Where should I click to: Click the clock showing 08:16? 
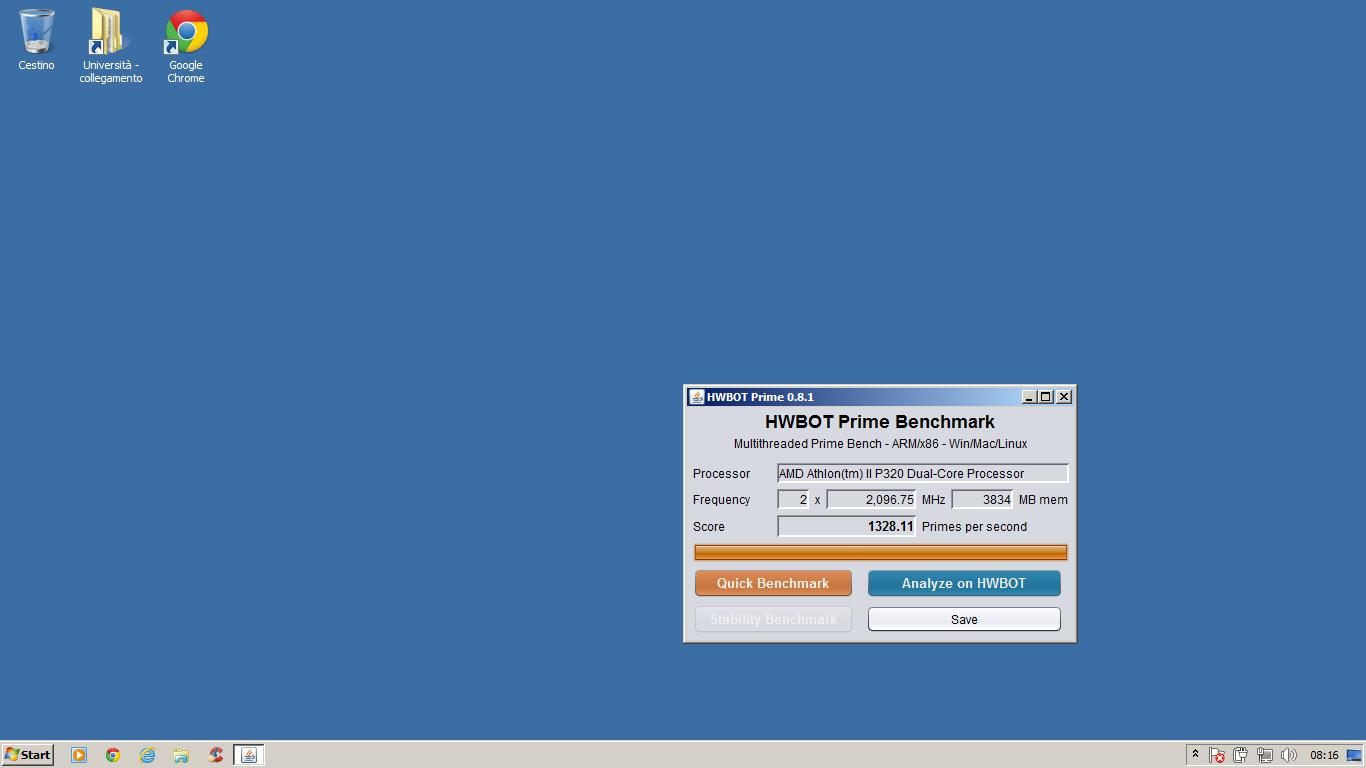tap(1324, 755)
